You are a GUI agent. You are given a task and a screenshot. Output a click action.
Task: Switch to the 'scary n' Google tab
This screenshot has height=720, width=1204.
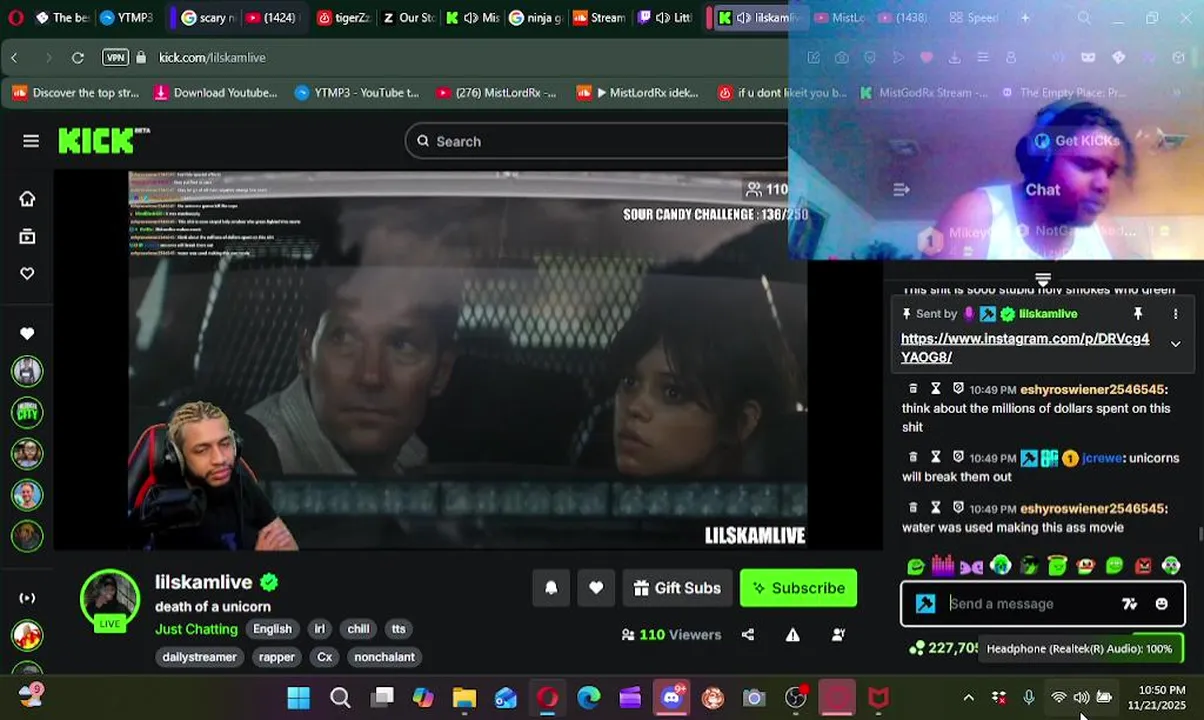(208, 18)
